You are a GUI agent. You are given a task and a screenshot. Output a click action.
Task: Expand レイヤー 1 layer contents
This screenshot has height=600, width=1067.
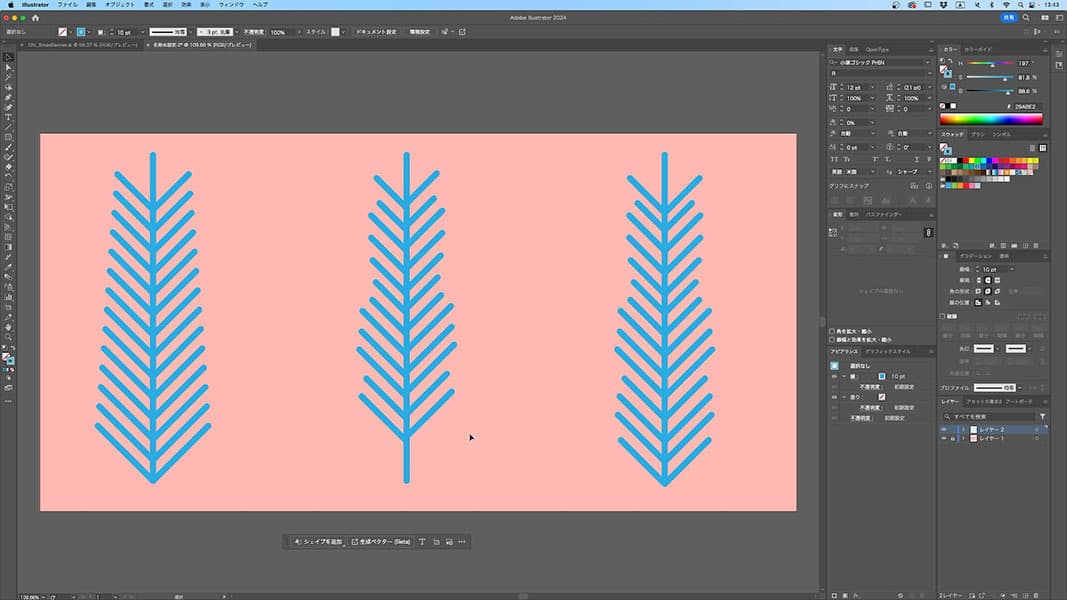[963, 439]
